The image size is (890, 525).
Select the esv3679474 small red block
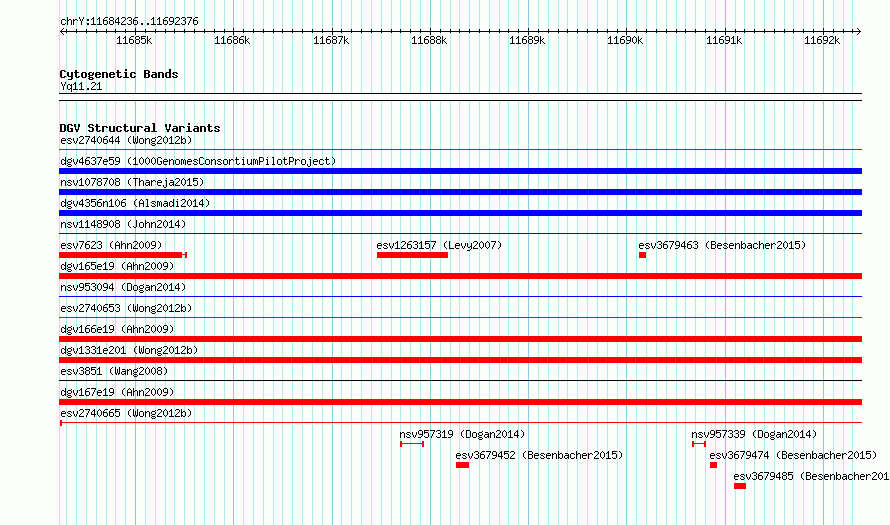[x=713, y=465]
